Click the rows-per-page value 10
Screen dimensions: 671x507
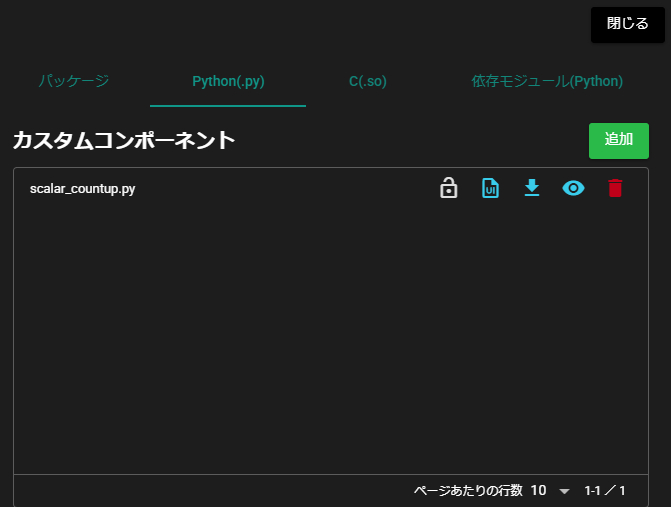click(538, 491)
